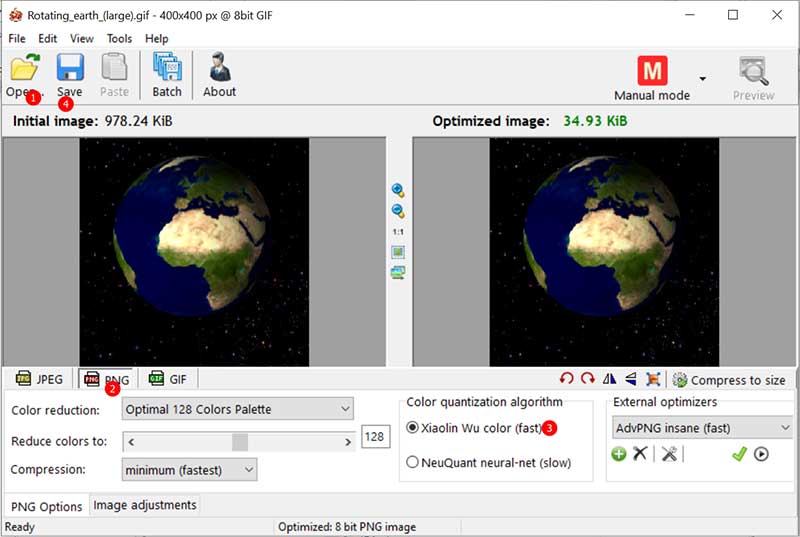This screenshot has height=537, width=800.
Task: Expand the Color reduction dropdown
Action: pos(238,409)
